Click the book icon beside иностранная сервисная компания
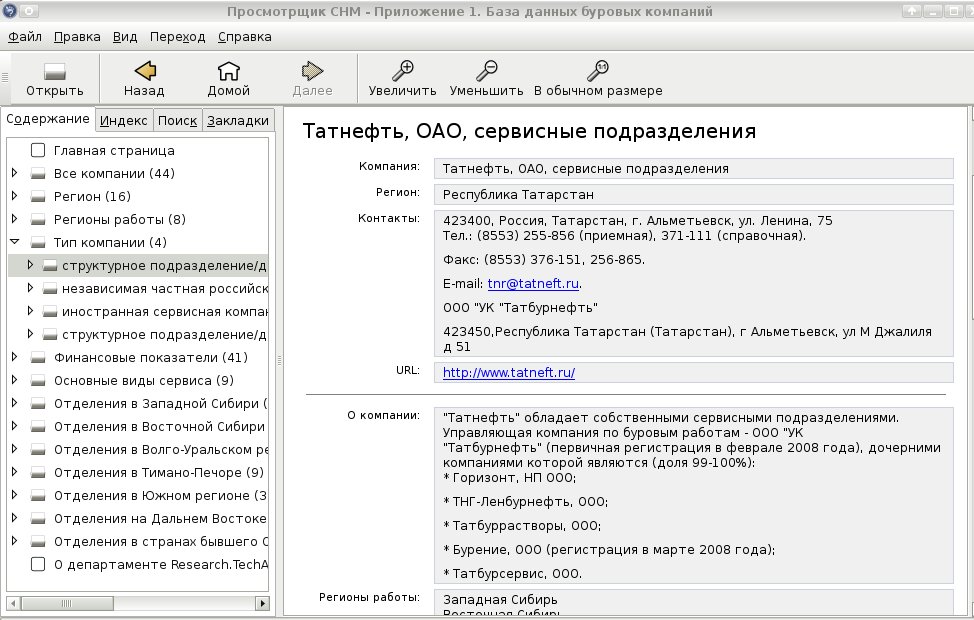Image resolution: width=974 pixels, height=620 pixels. pyautogui.click(x=50, y=311)
